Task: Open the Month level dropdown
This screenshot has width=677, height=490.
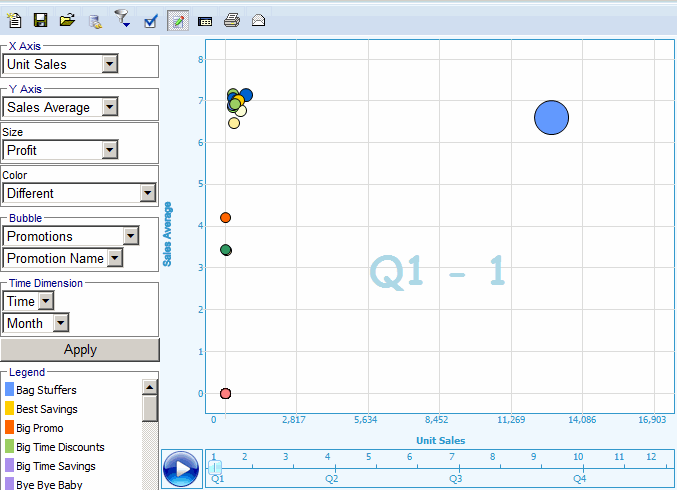Action: pyautogui.click(x=61, y=323)
